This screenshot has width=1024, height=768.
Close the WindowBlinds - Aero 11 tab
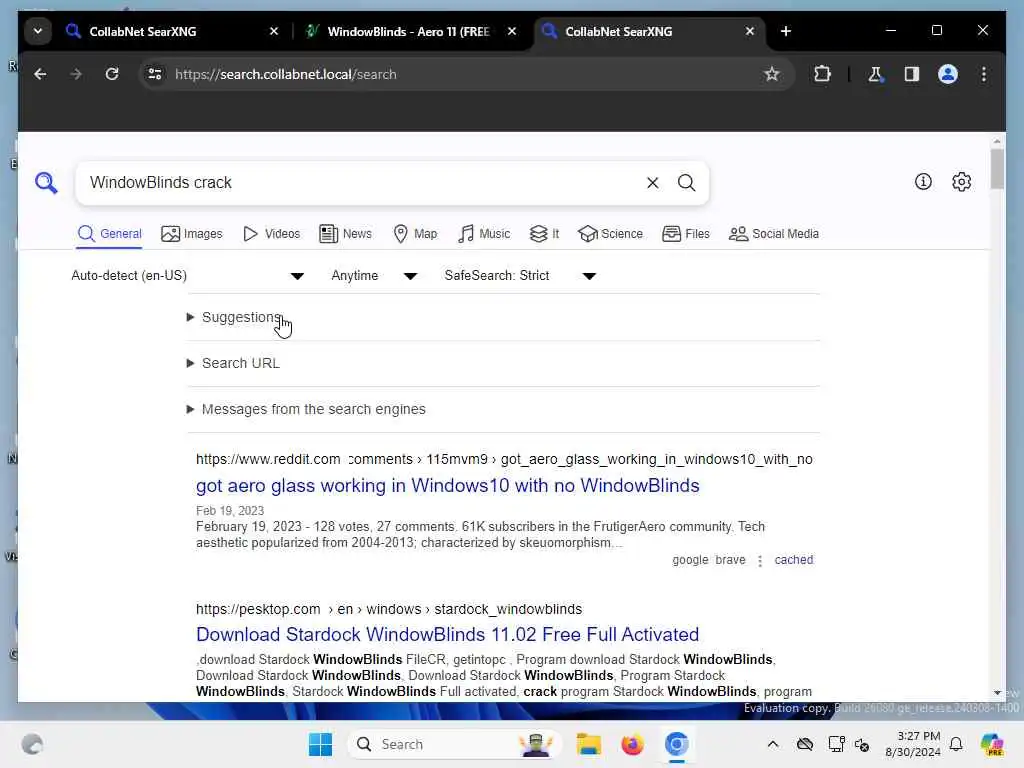pos(512,31)
